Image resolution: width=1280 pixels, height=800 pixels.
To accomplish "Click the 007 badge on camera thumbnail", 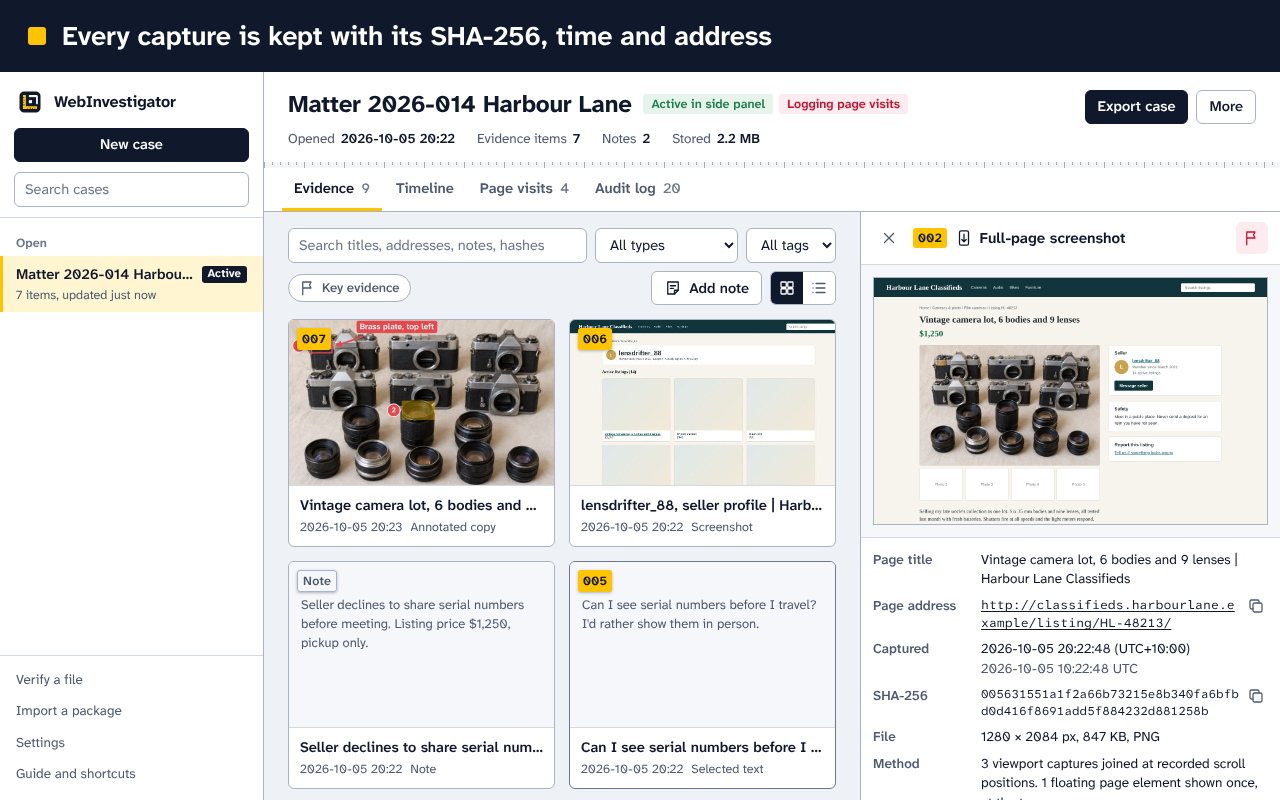I will click(x=314, y=339).
